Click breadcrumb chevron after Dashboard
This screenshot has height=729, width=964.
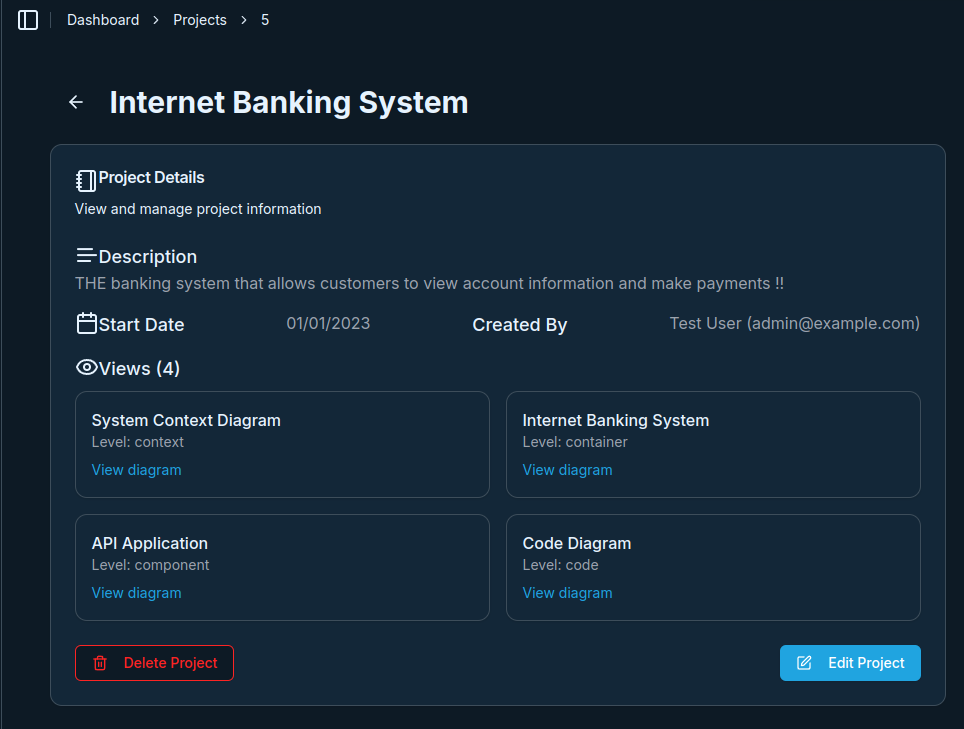(x=156, y=20)
